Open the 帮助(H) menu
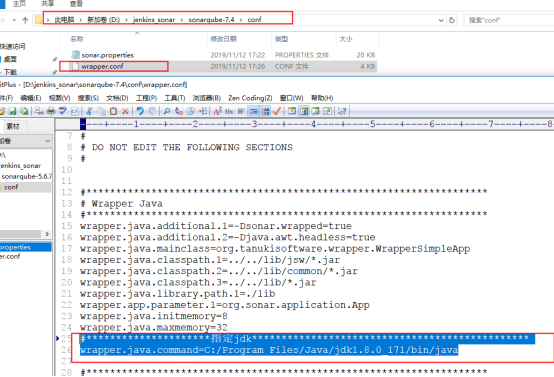This screenshot has height=377, width=554. pos(322,98)
